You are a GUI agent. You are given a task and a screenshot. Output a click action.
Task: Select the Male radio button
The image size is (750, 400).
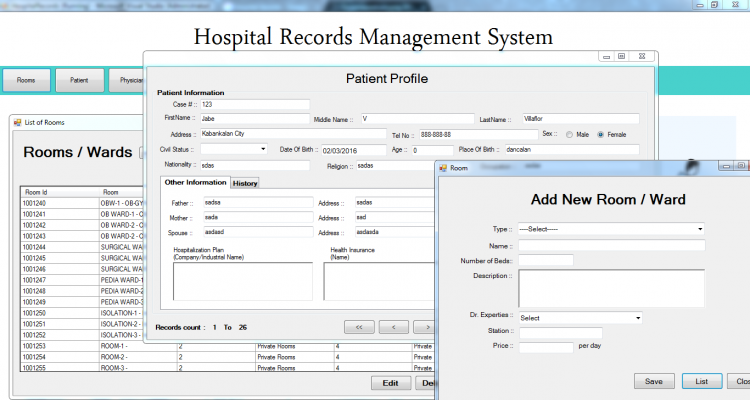click(x=569, y=135)
